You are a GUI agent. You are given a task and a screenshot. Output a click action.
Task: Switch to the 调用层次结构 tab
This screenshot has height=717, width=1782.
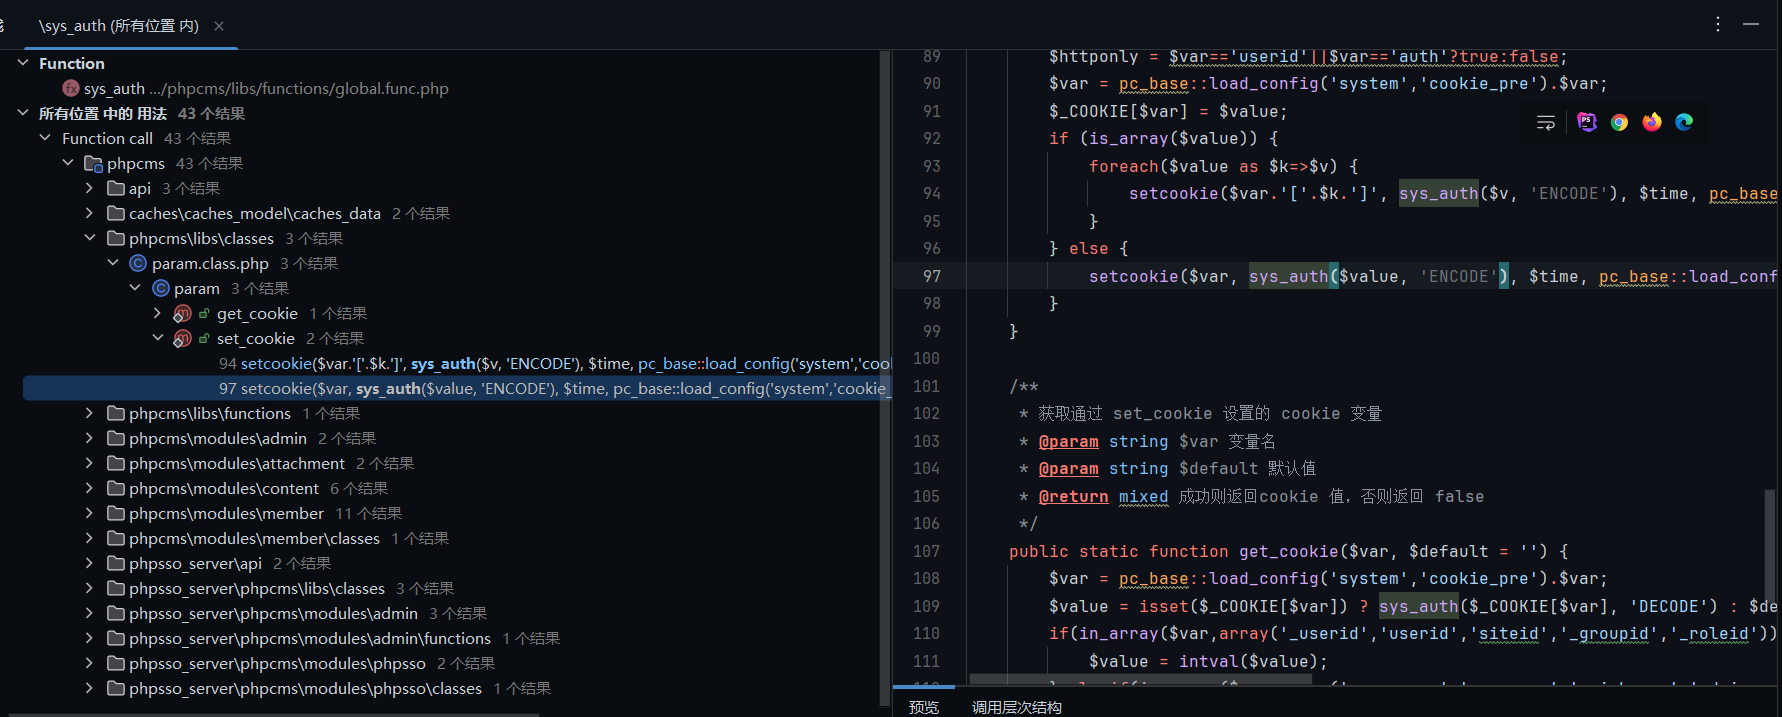(1016, 707)
